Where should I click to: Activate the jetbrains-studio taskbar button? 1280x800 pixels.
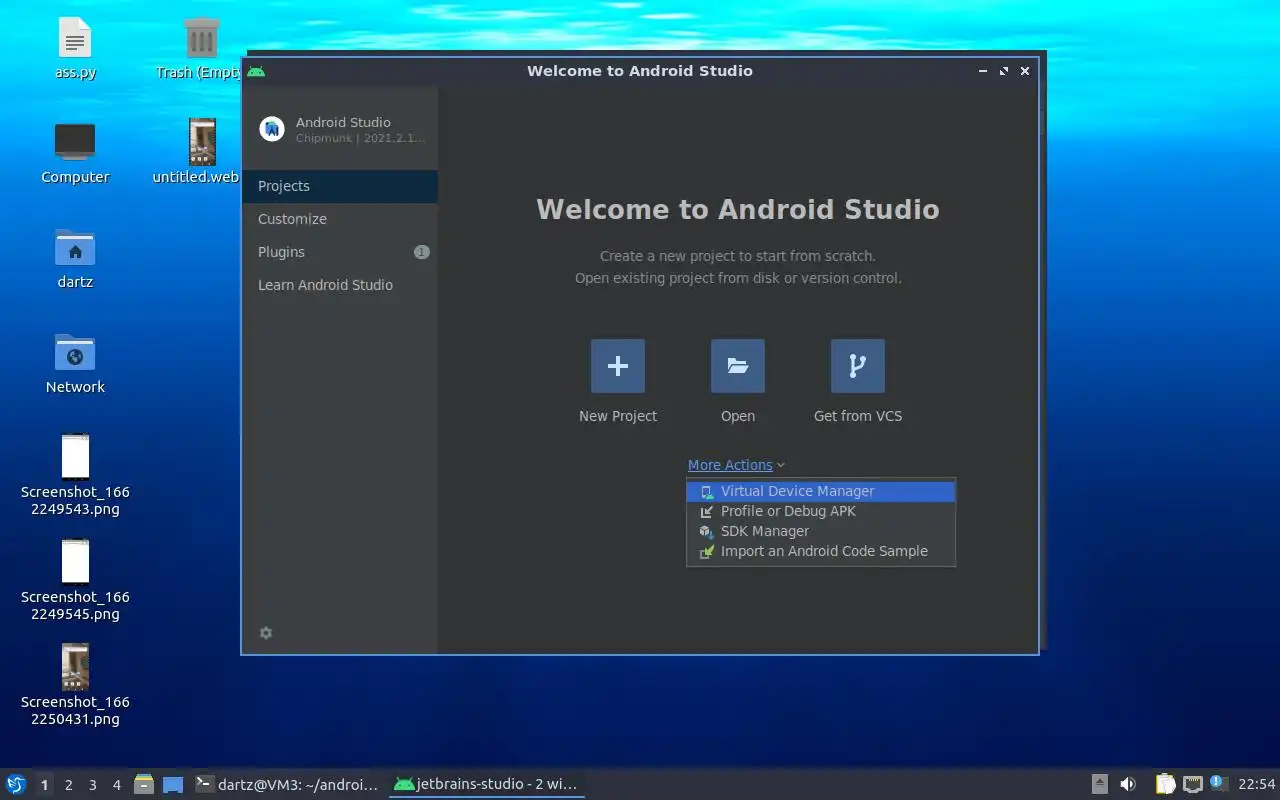[487, 784]
